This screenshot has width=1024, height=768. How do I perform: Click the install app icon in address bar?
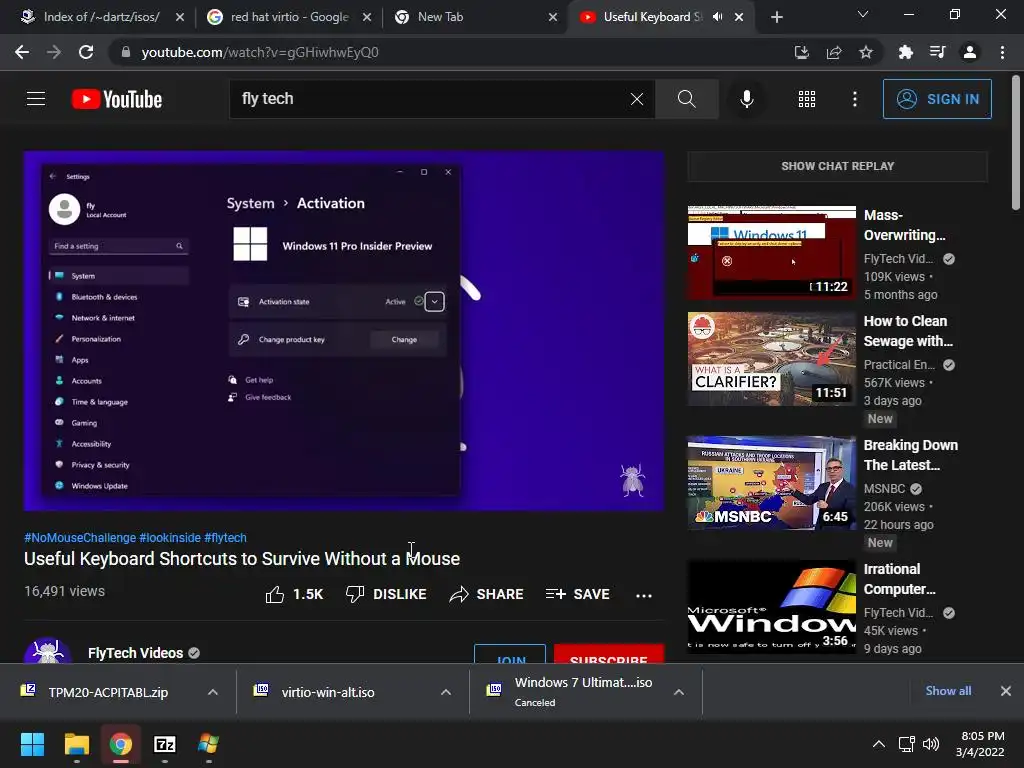pyautogui.click(x=801, y=52)
